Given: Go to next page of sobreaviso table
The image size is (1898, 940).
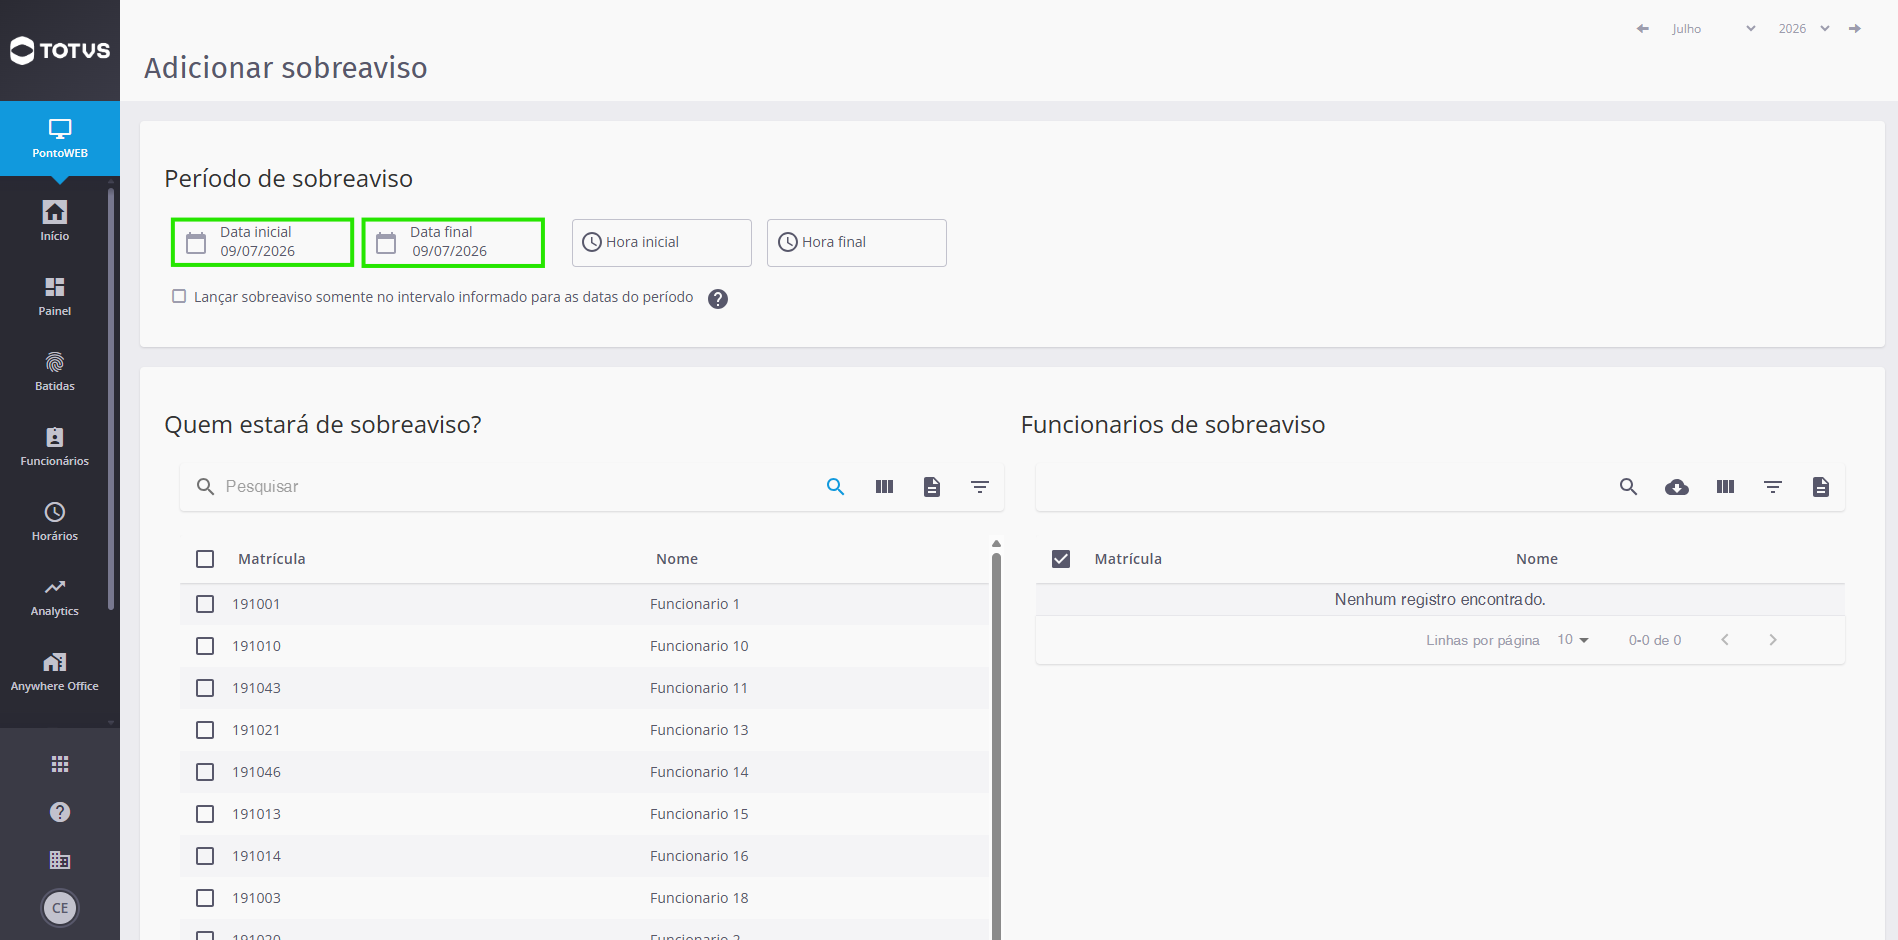Looking at the screenshot, I should [x=1773, y=640].
